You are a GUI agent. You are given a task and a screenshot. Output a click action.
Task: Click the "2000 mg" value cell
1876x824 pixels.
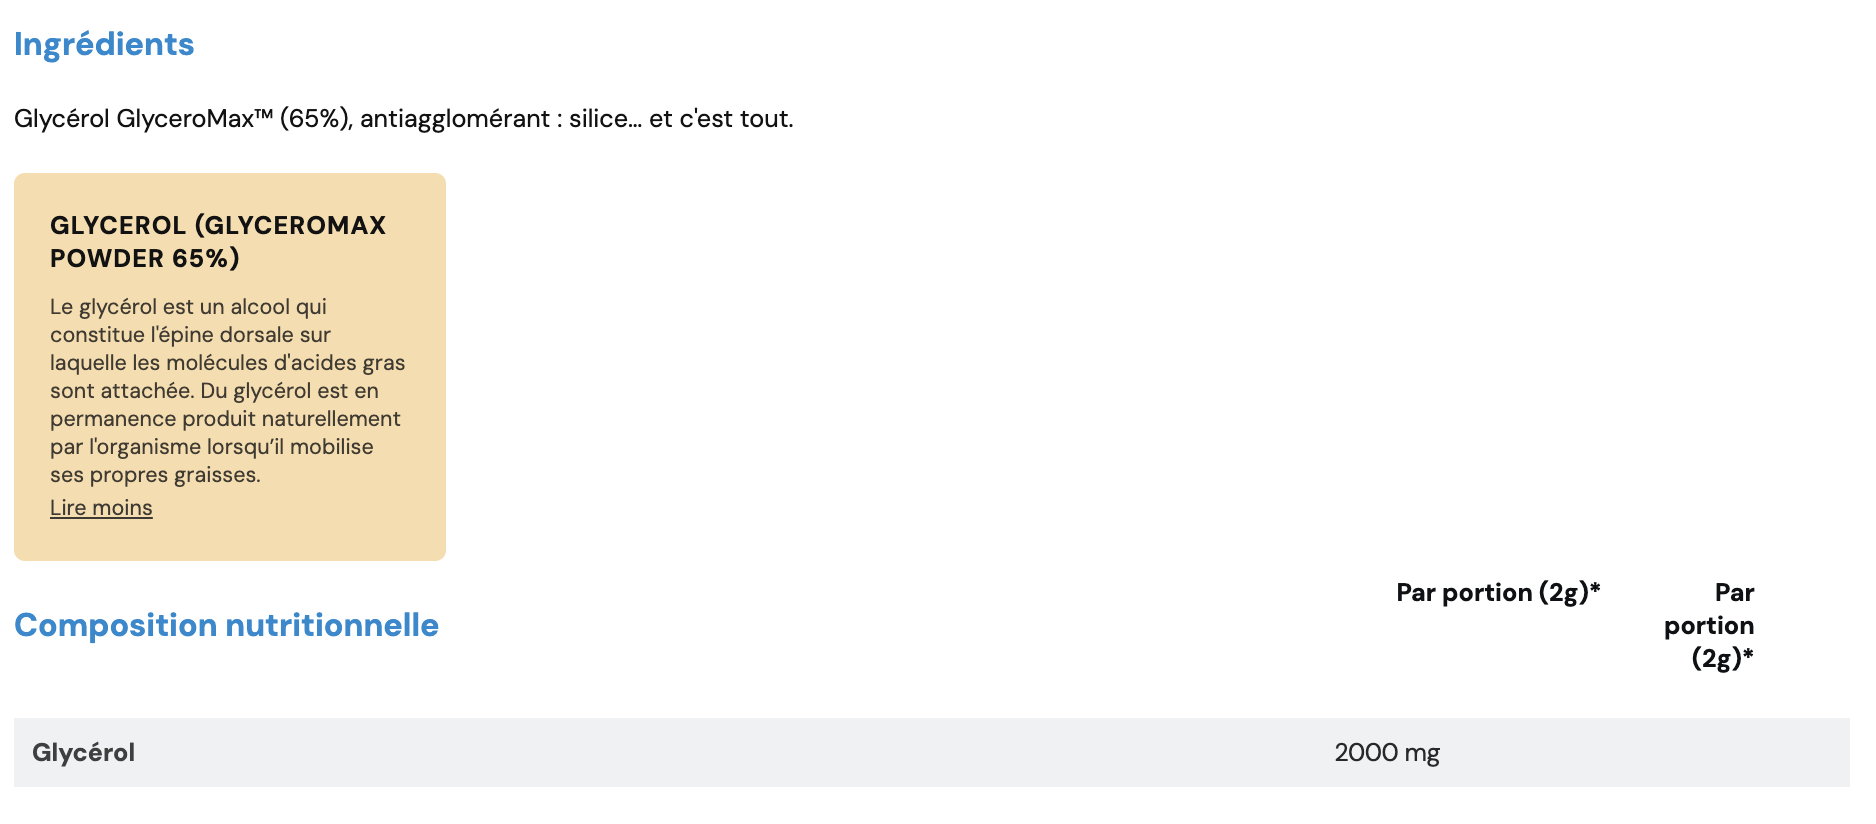click(x=1386, y=753)
